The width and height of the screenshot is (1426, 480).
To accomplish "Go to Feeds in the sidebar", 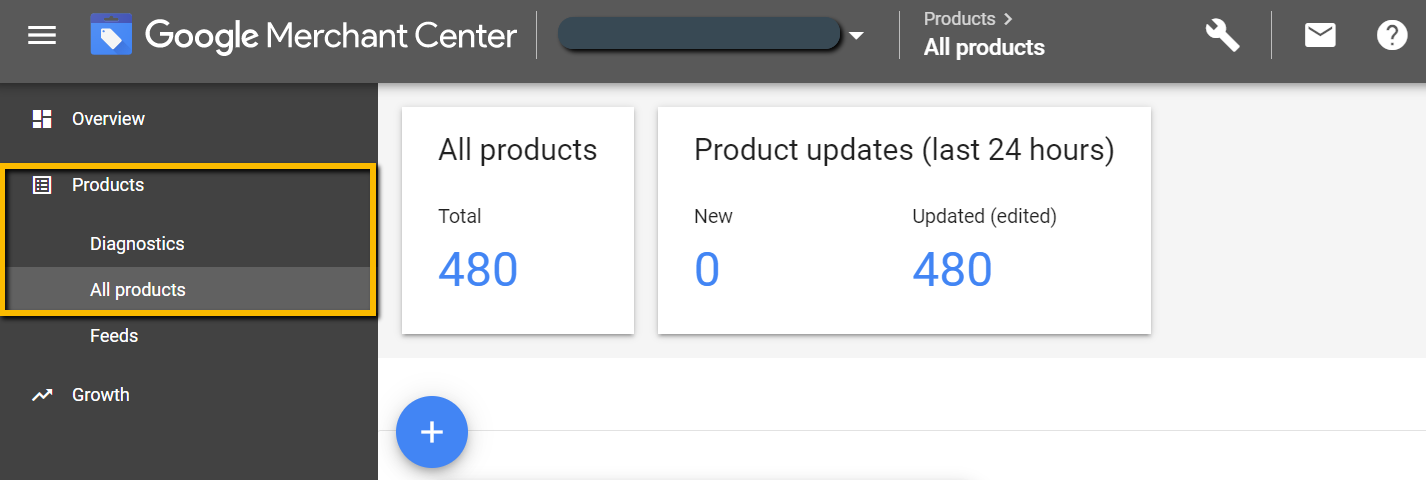I will [x=114, y=336].
